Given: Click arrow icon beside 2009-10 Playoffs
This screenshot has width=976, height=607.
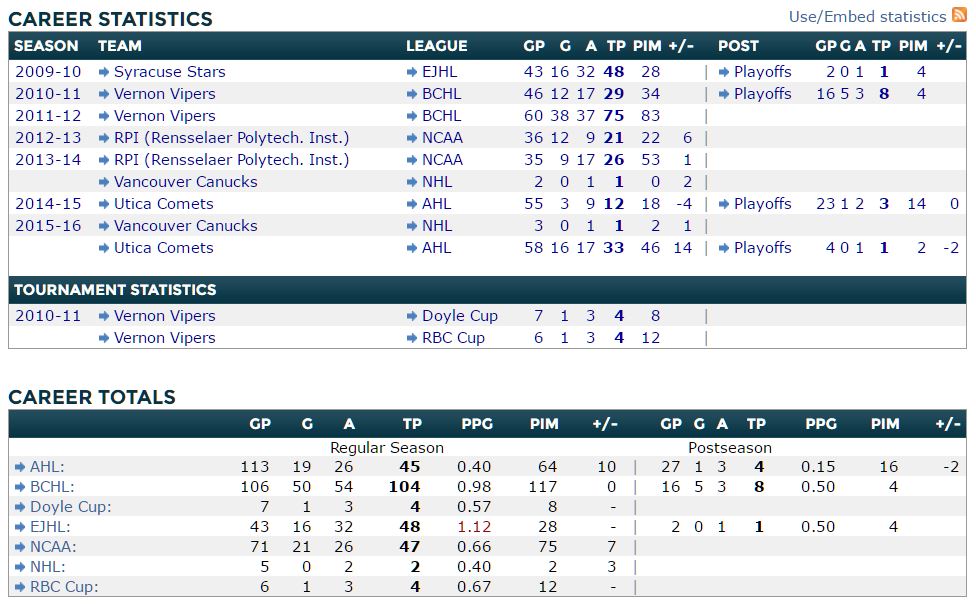Looking at the screenshot, I should click(724, 72).
